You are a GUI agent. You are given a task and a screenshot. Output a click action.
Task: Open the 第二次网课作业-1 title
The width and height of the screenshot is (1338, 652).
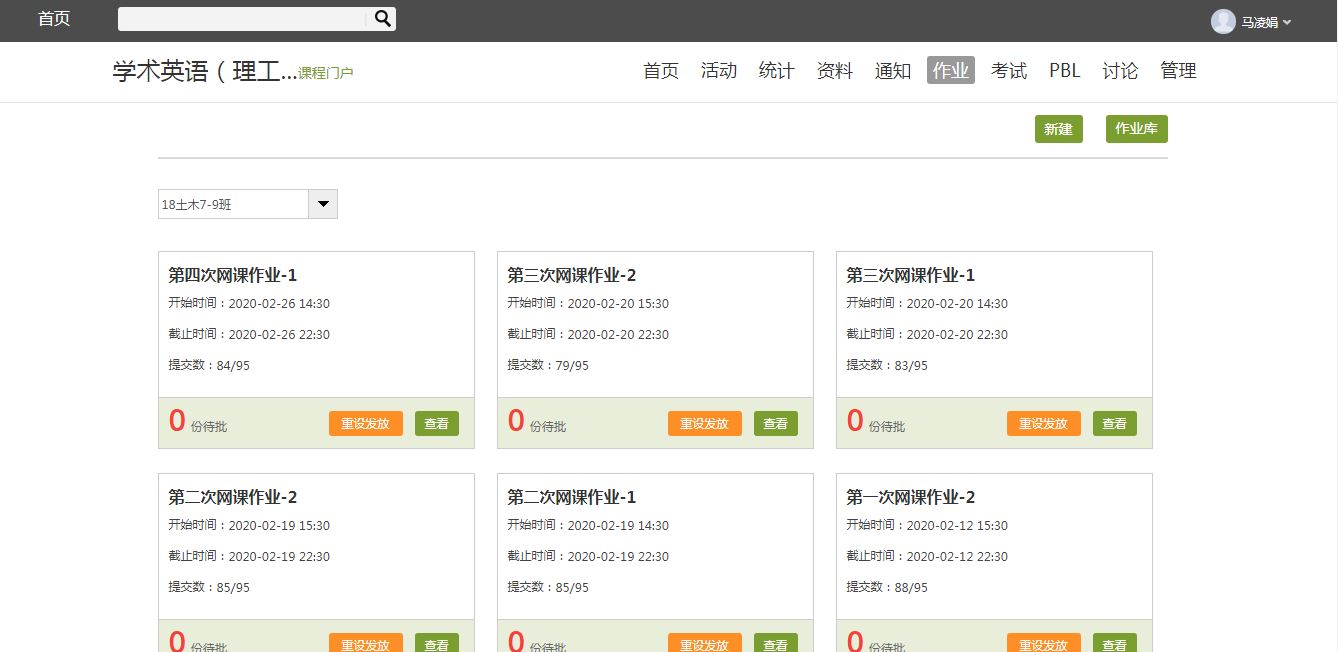tap(572, 497)
